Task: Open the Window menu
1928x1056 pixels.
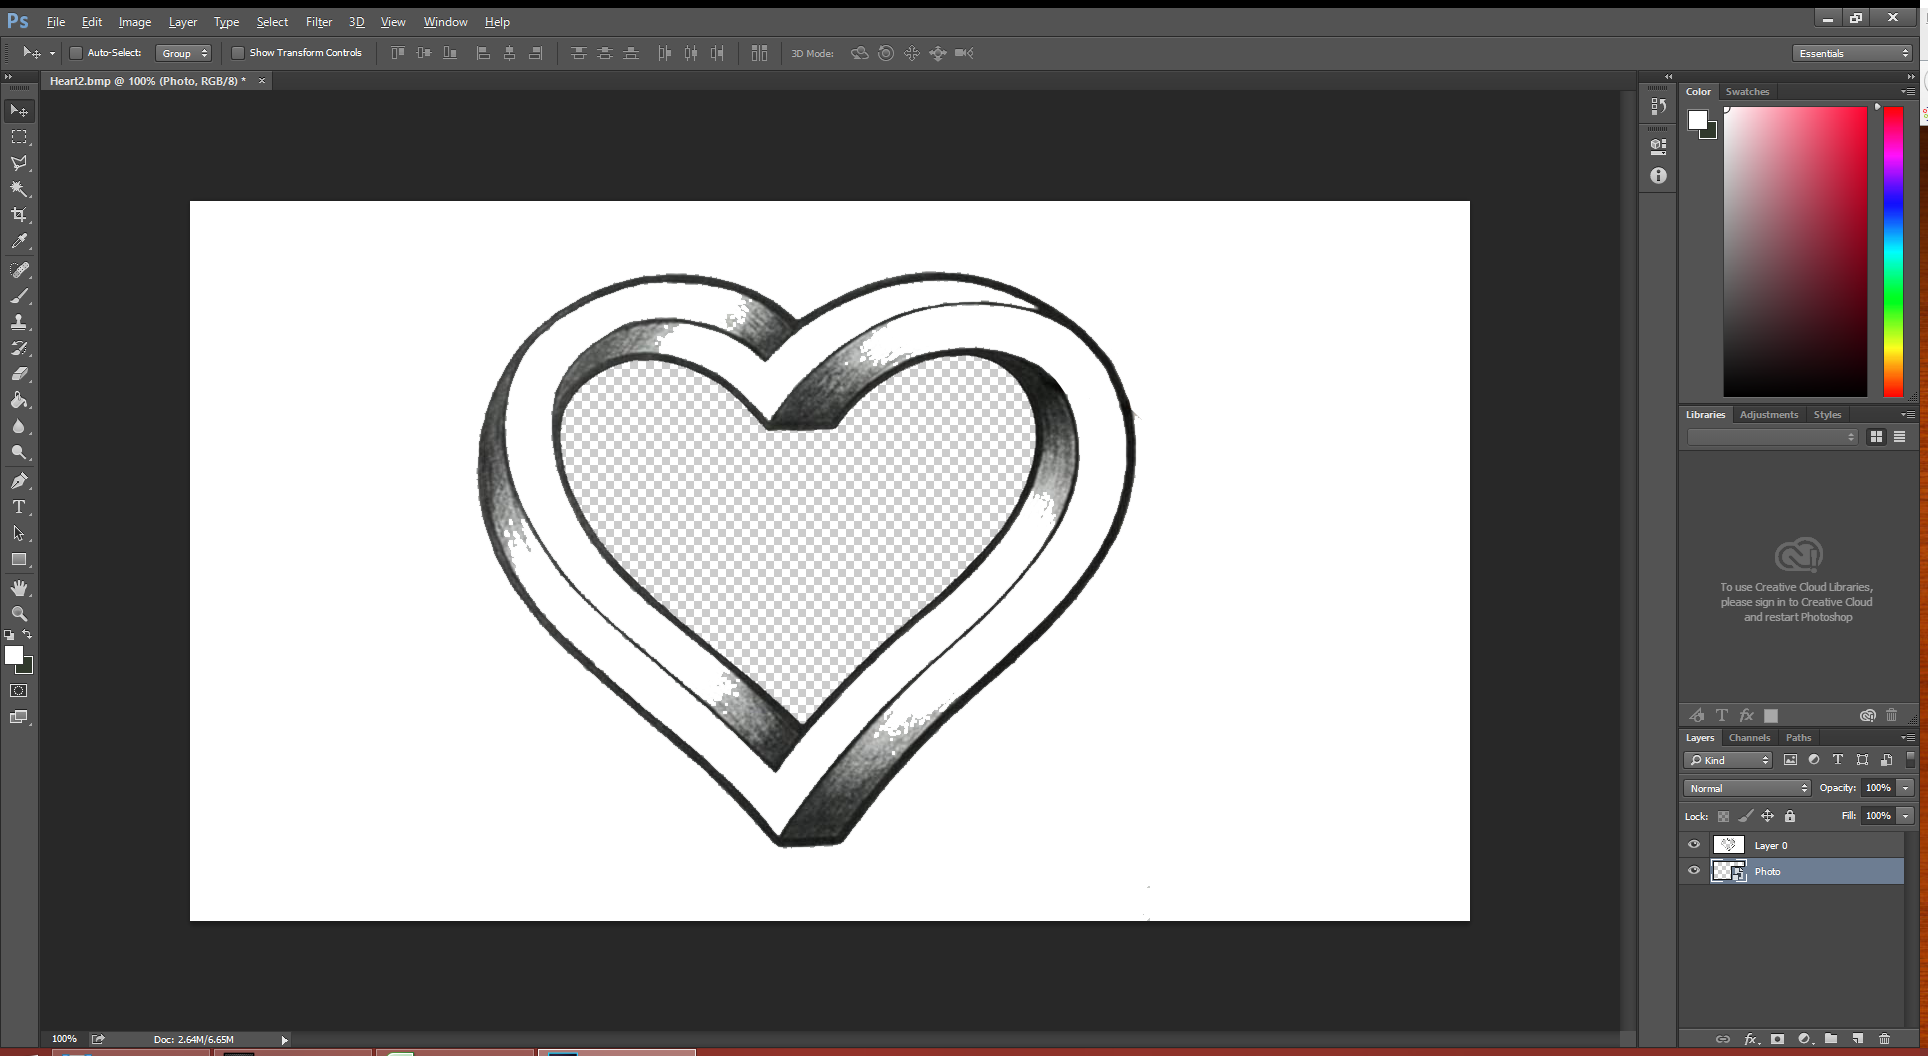Action: (x=445, y=22)
